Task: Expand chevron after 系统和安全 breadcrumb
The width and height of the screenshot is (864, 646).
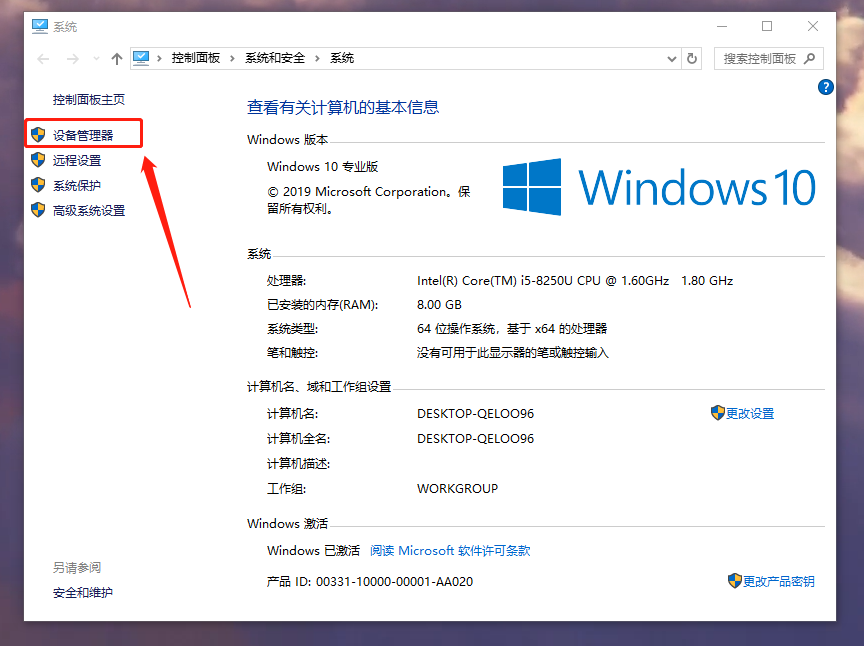Action: point(317,58)
